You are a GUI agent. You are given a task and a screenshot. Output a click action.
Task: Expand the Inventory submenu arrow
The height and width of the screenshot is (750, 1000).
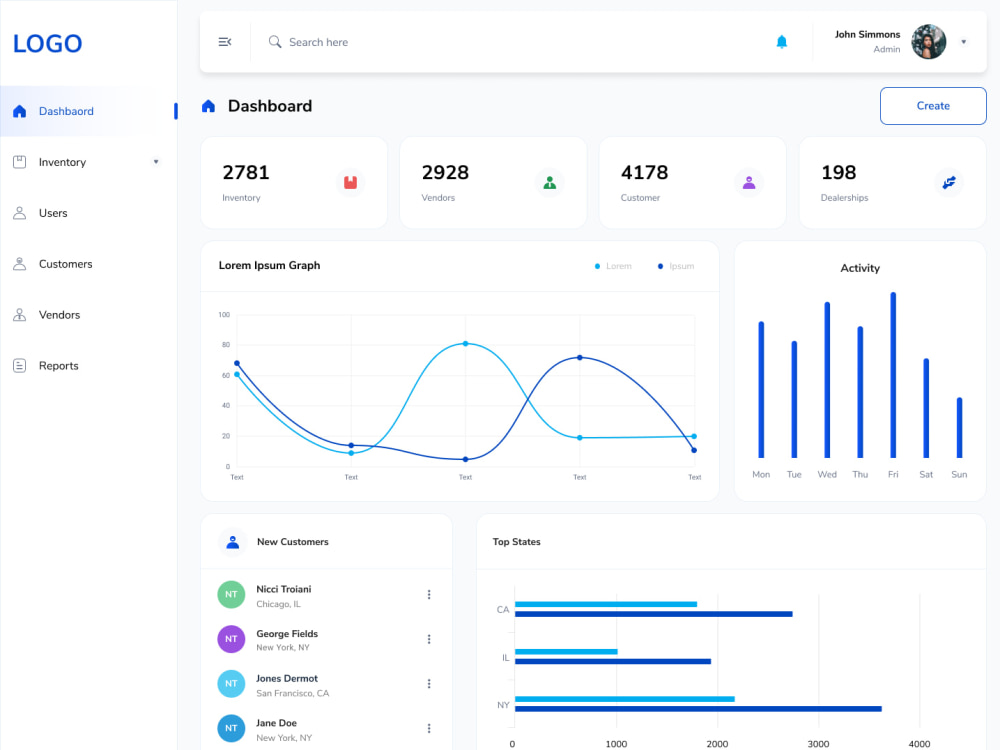coord(156,162)
